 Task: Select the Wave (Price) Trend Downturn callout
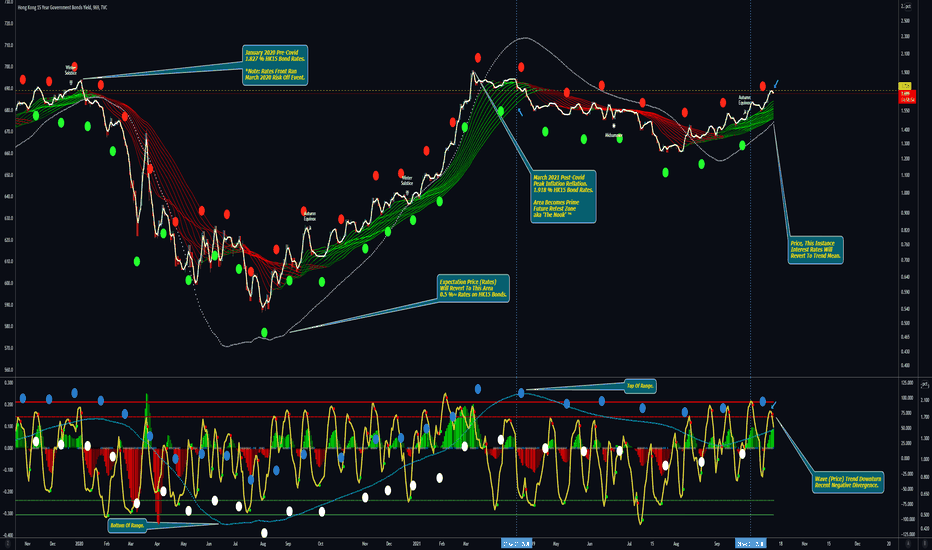point(848,482)
